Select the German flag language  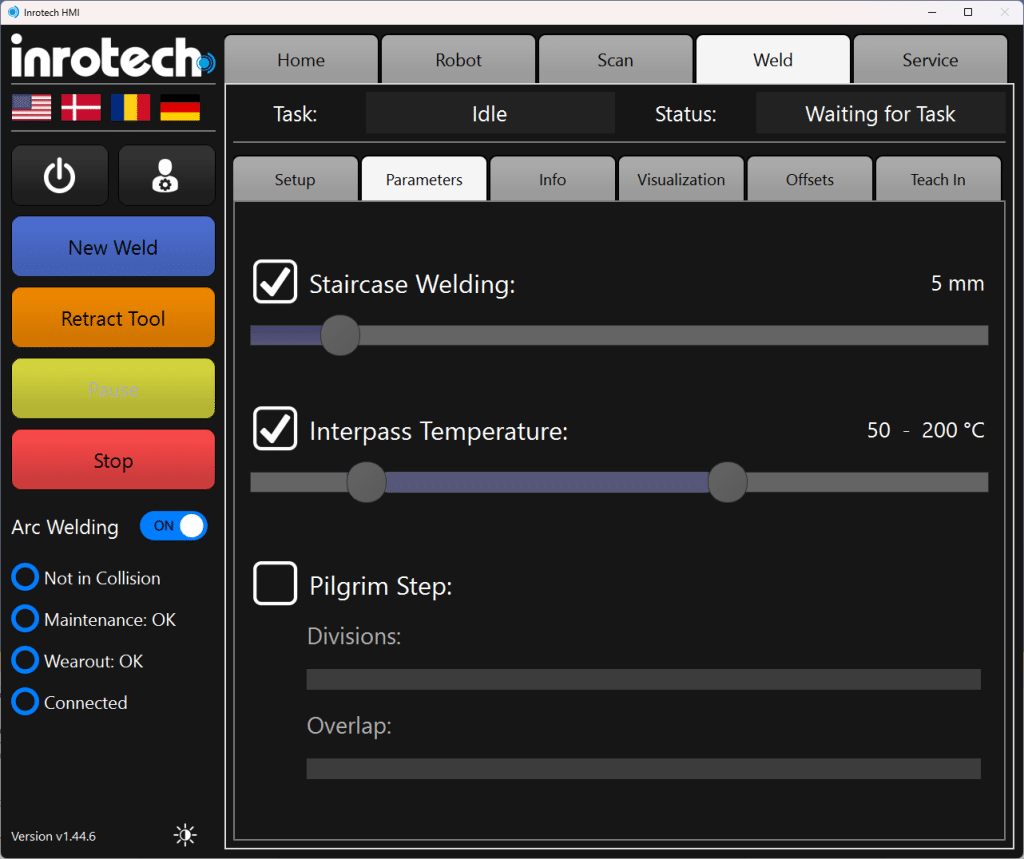click(x=180, y=107)
